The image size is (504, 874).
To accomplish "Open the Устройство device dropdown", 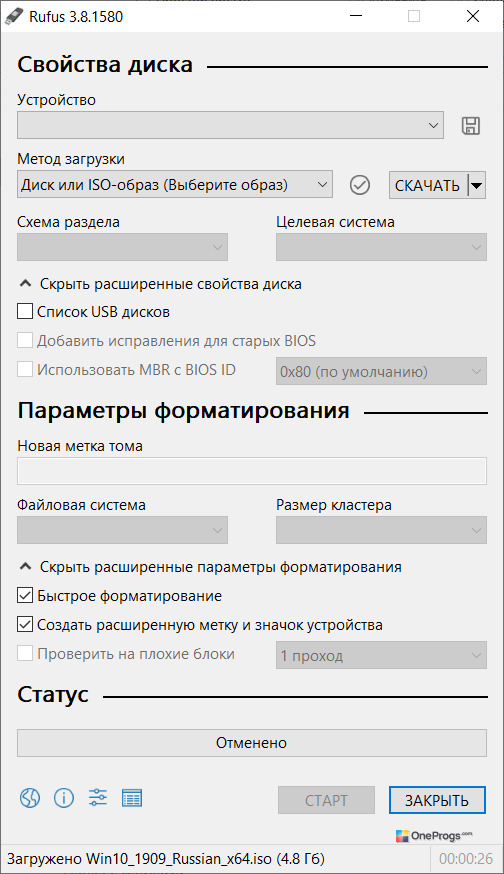I will (x=230, y=125).
